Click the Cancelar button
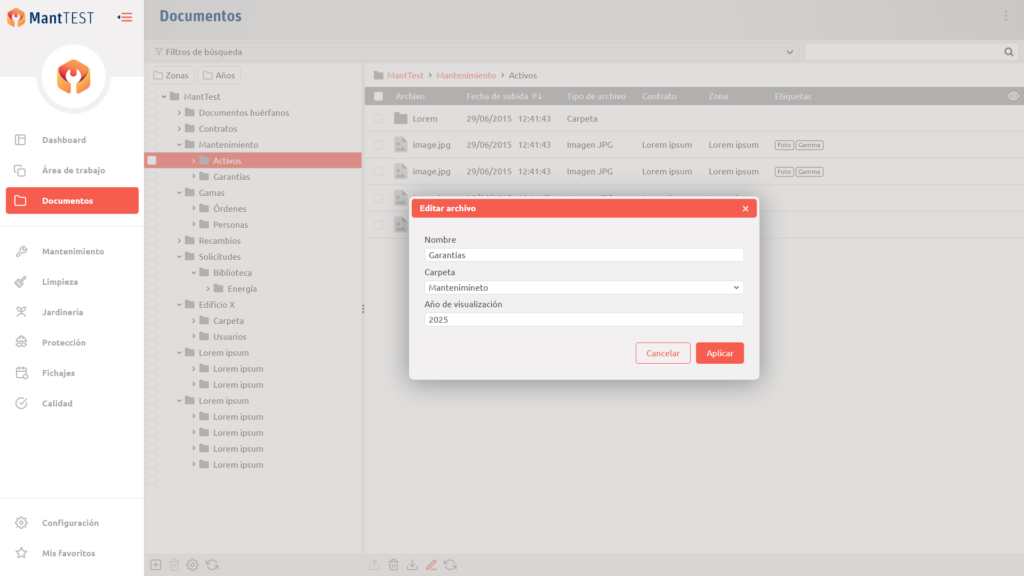Viewport: 1024px width, 576px height. (662, 353)
